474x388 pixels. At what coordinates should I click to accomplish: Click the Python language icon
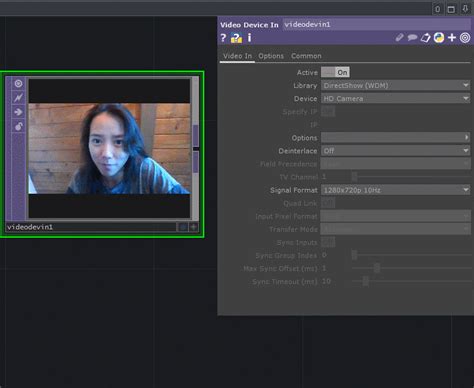pos(439,38)
